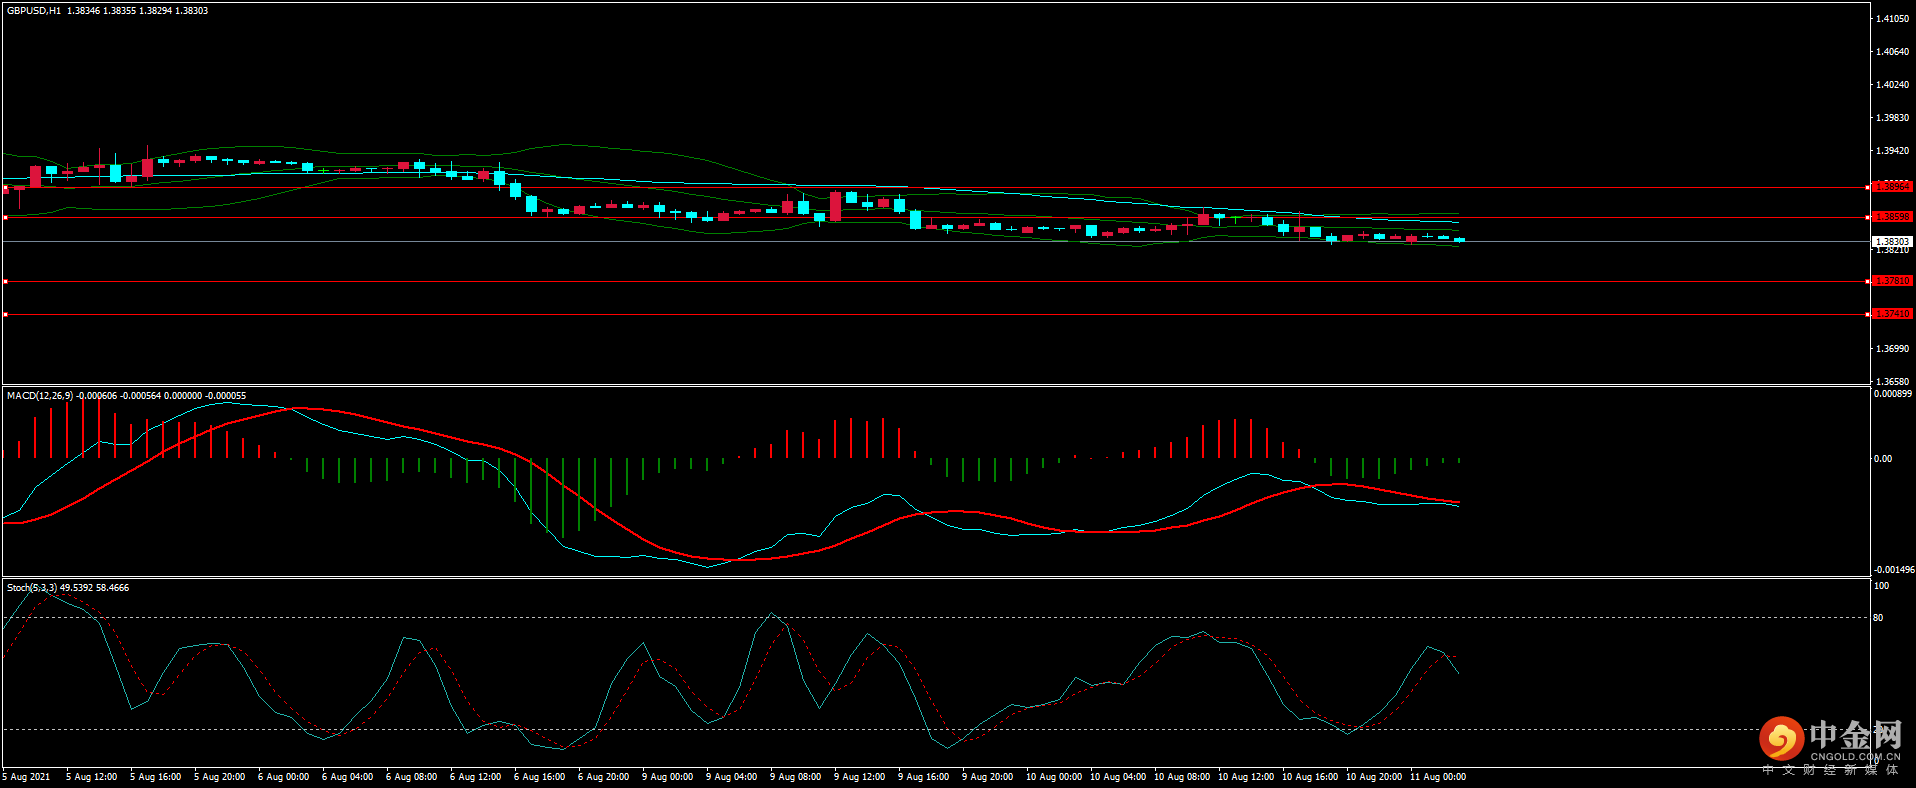Click the 中金网 watermark text

(x=1855, y=736)
